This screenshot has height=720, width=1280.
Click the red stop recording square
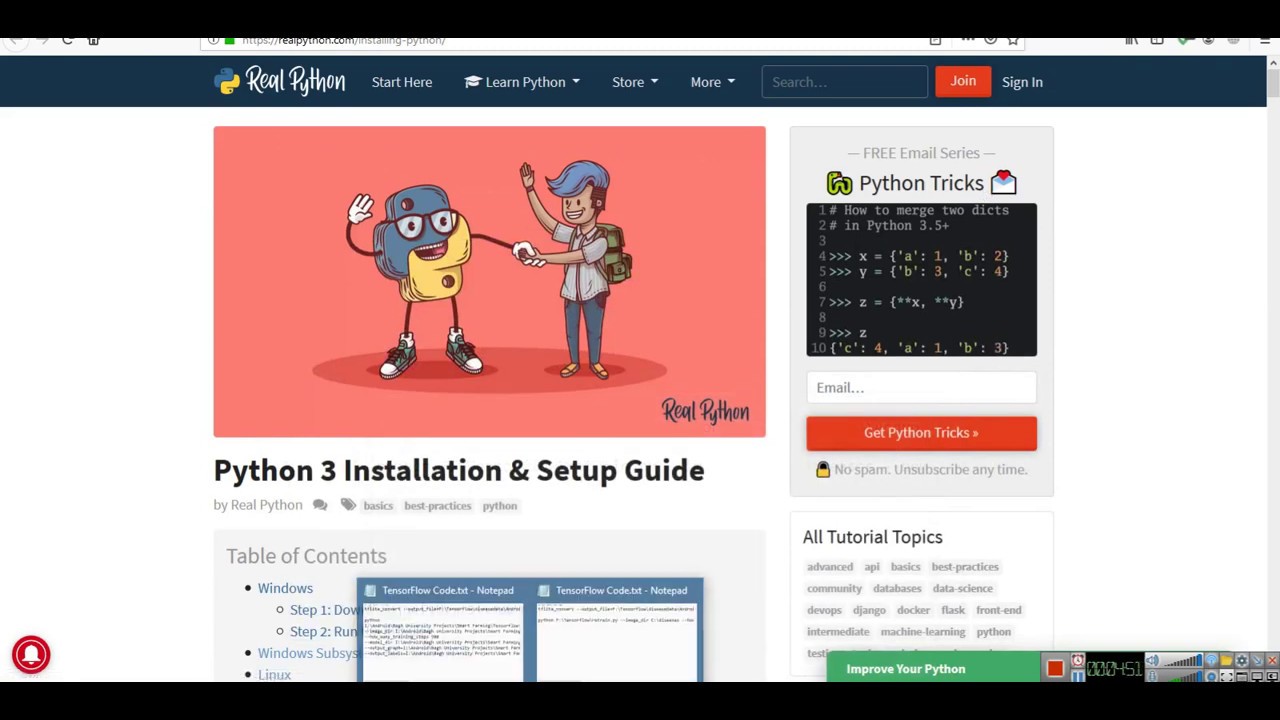1055,668
